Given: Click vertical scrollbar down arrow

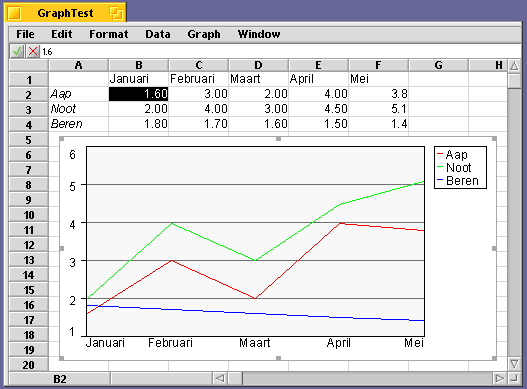Looking at the screenshot, I should [x=514, y=363].
